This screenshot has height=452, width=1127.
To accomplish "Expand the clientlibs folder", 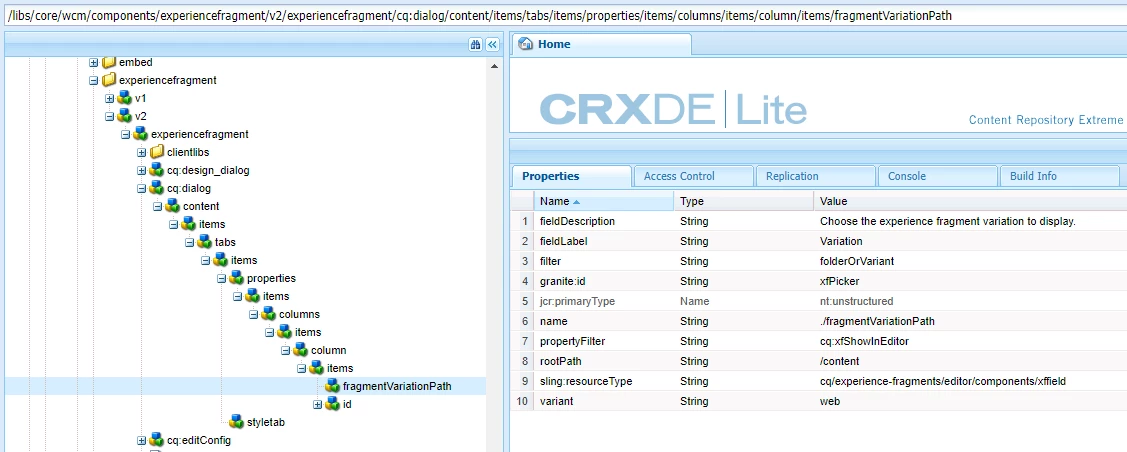I will tap(142, 152).
